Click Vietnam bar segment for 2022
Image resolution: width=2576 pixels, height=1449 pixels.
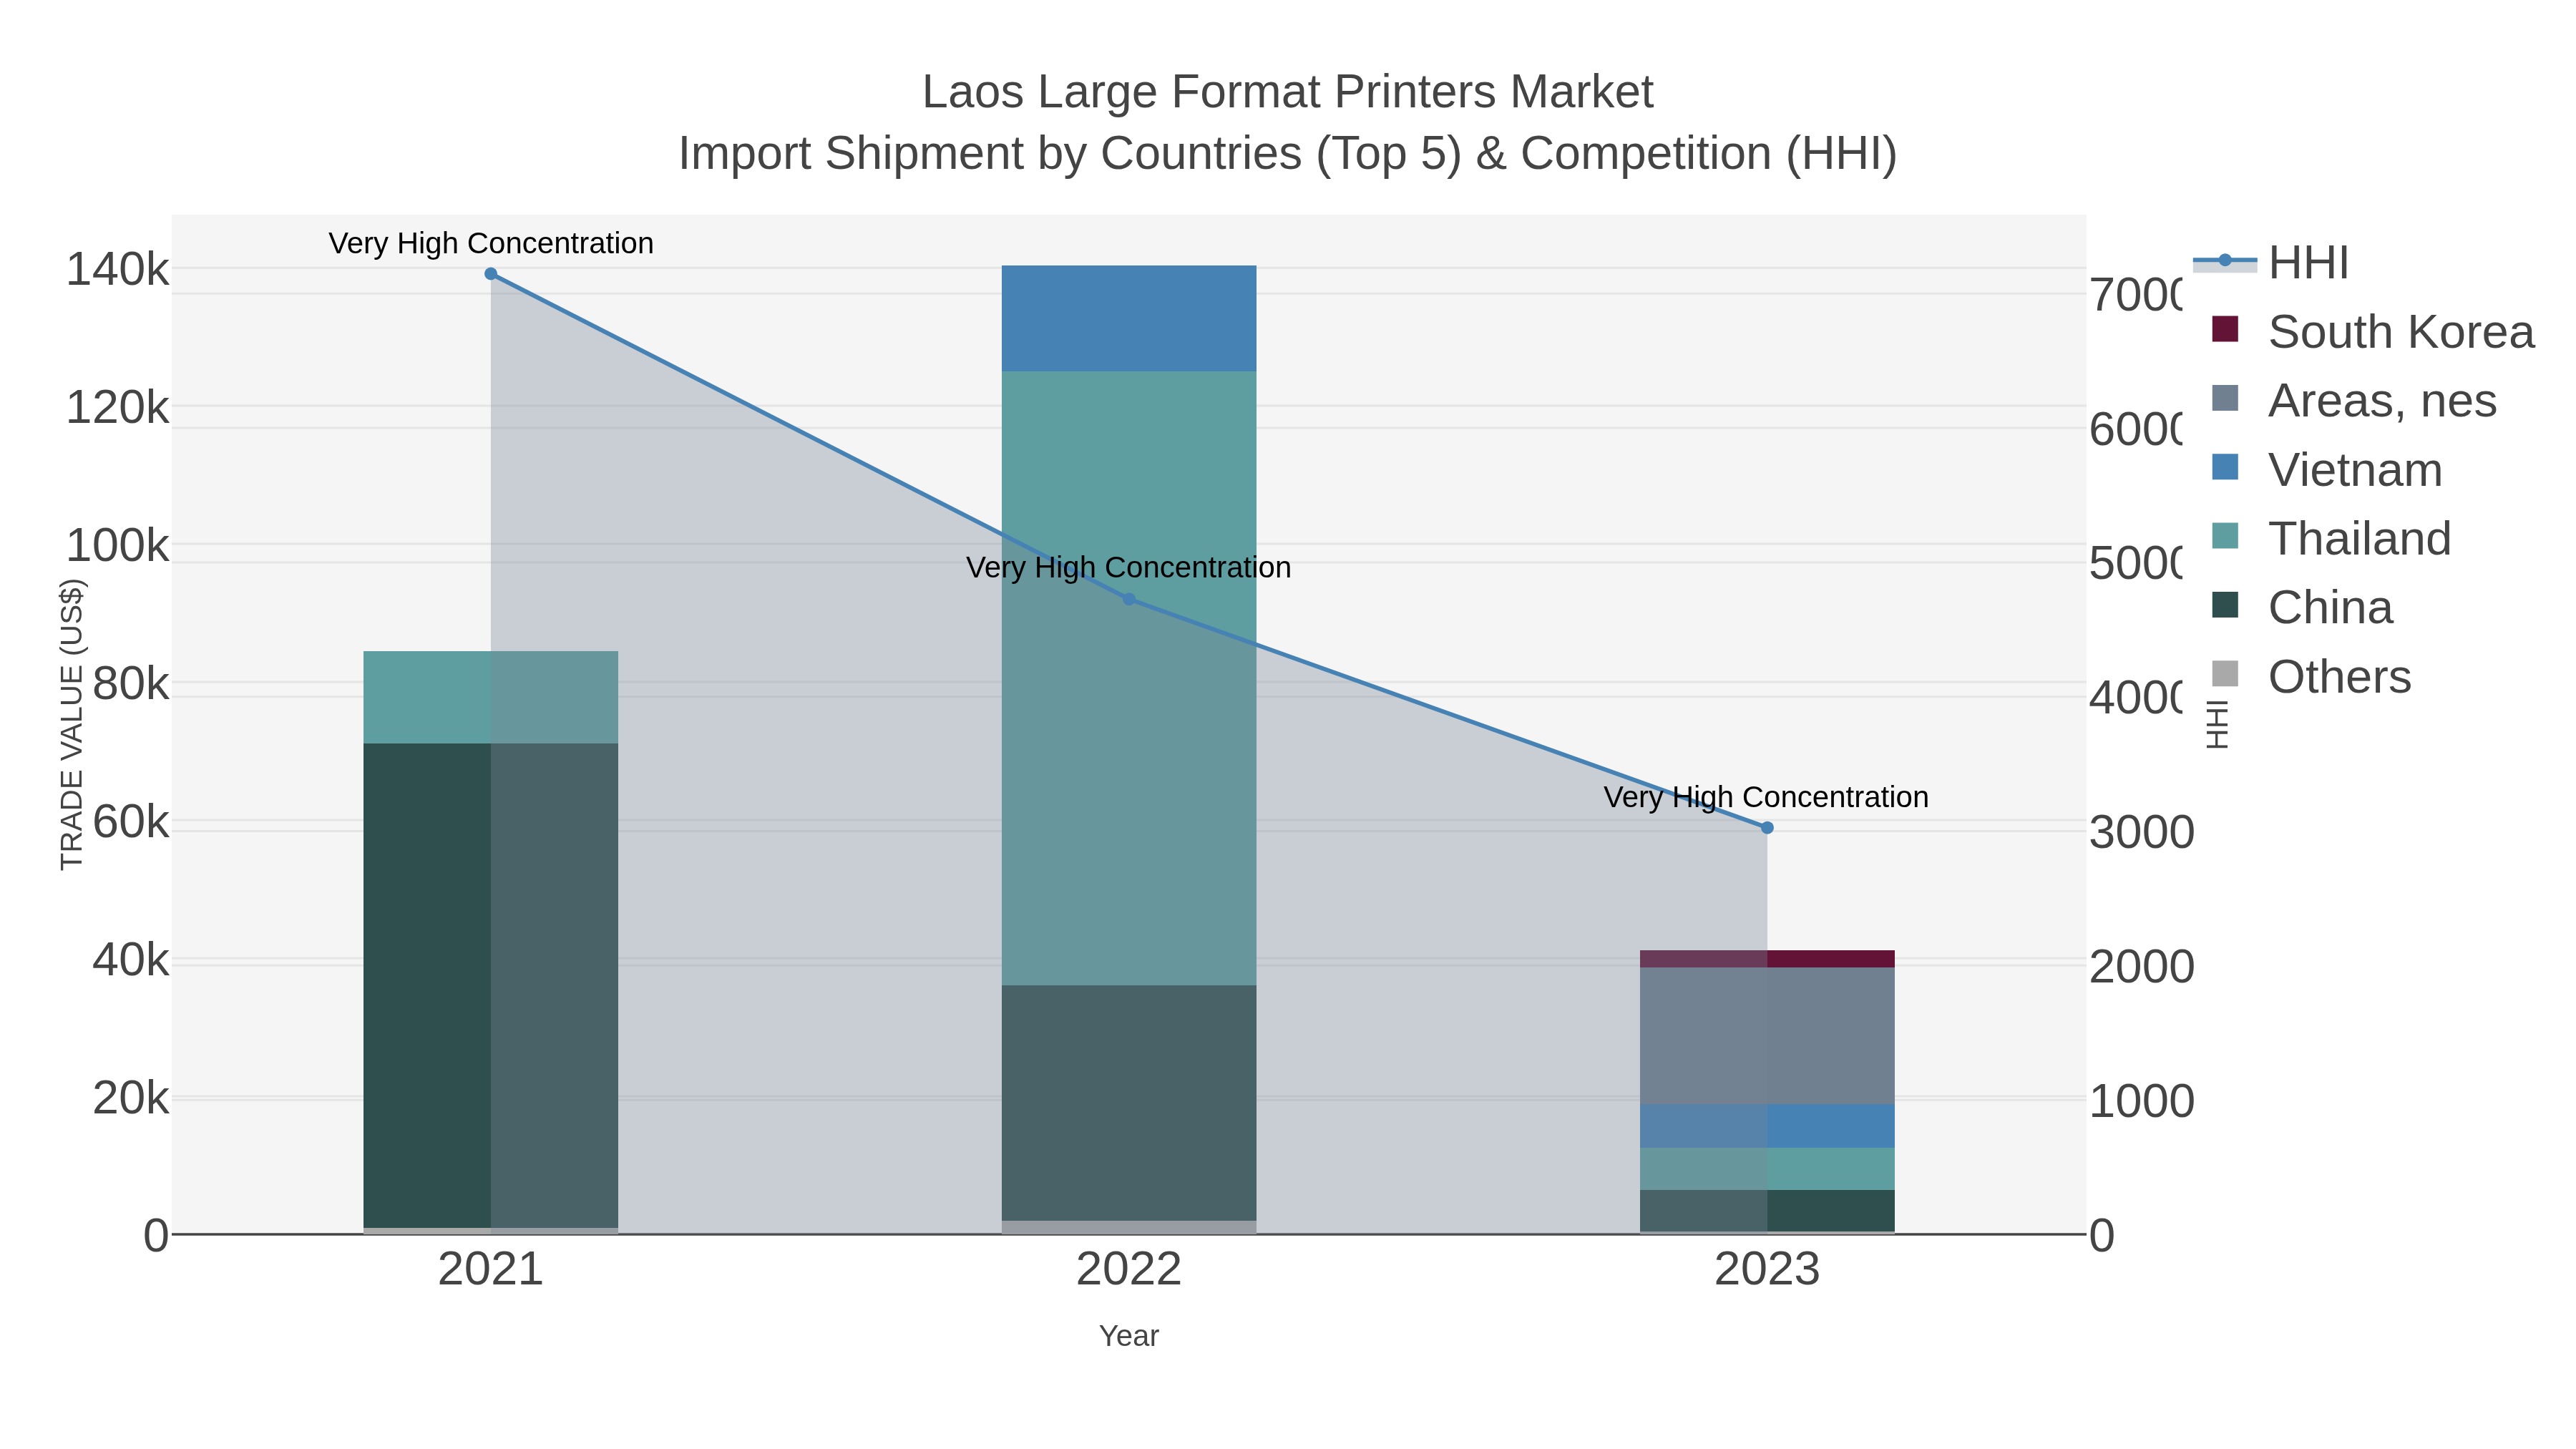[x=1129, y=319]
